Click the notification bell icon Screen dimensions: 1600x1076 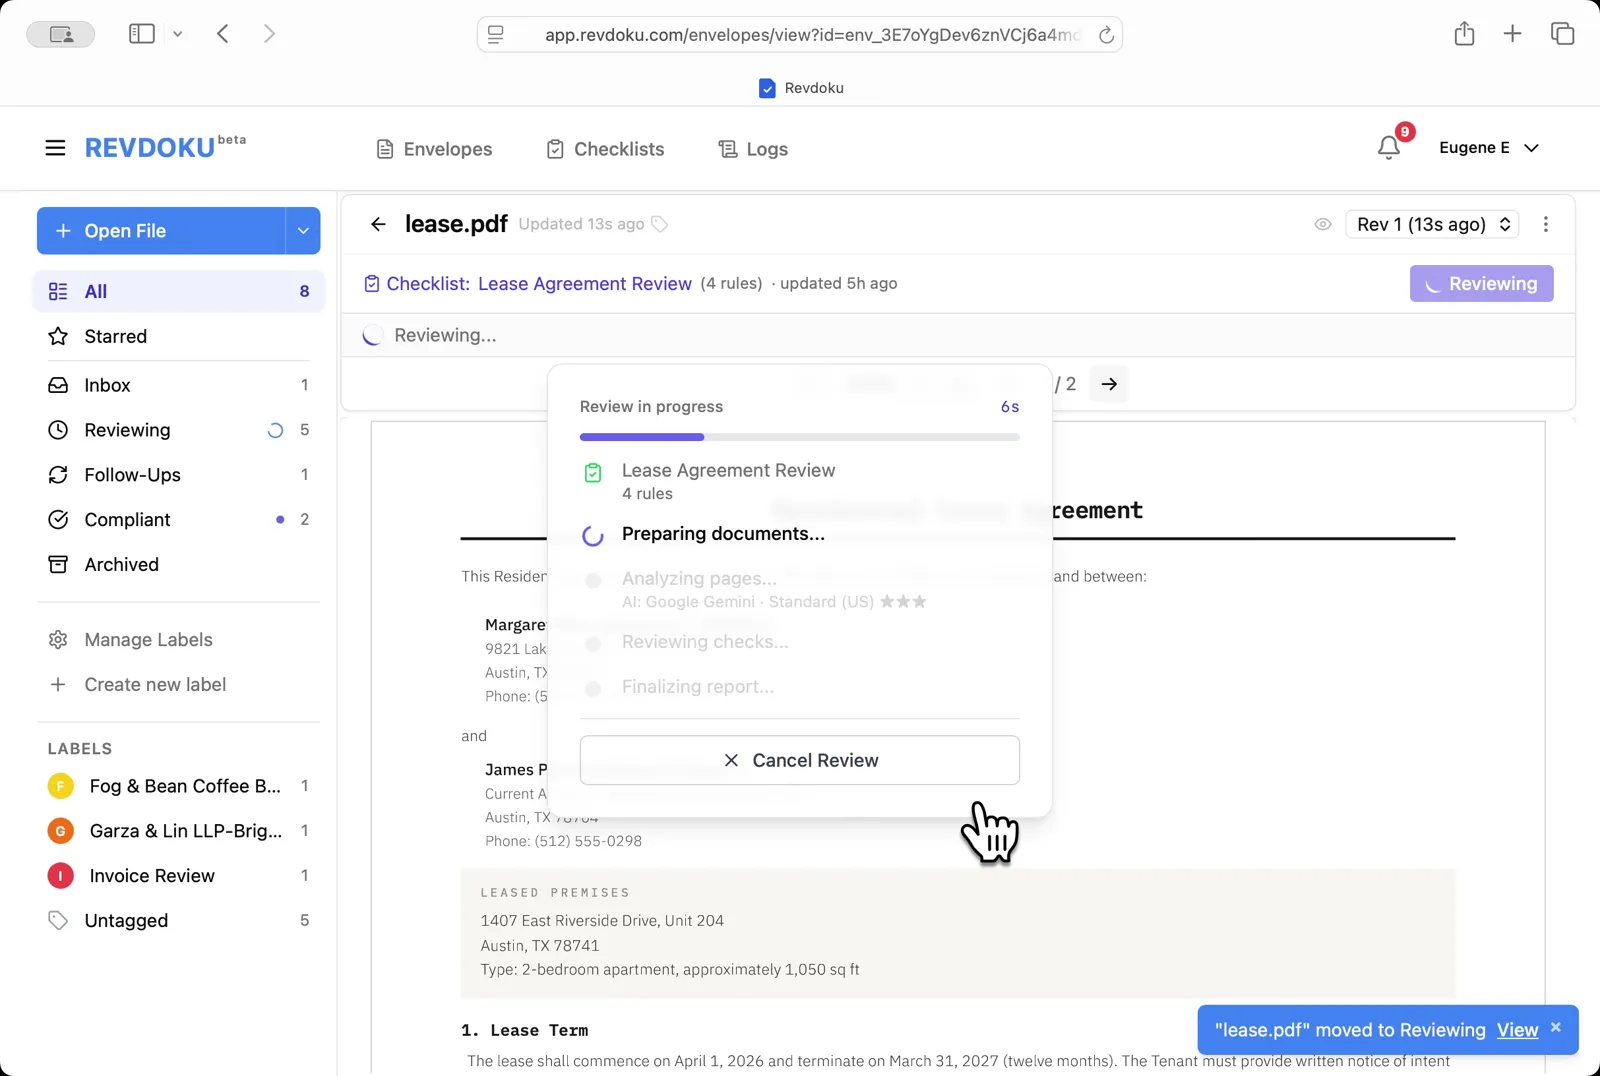[x=1388, y=148]
